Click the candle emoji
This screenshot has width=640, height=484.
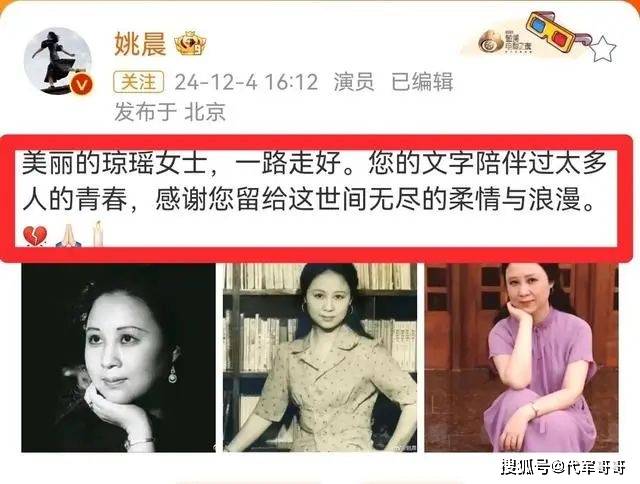point(98,233)
